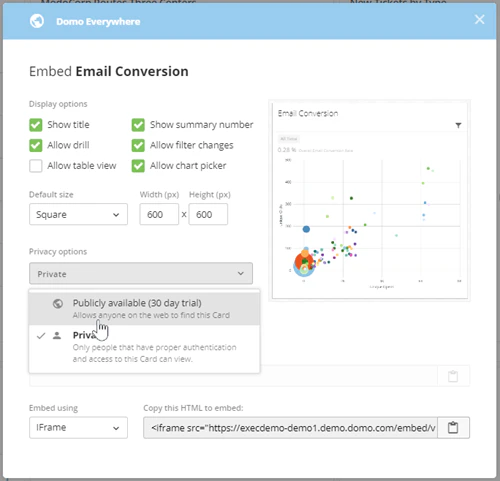Choose the Private privacy option
This screenshot has height=481, width=500.
coord(144,347)
